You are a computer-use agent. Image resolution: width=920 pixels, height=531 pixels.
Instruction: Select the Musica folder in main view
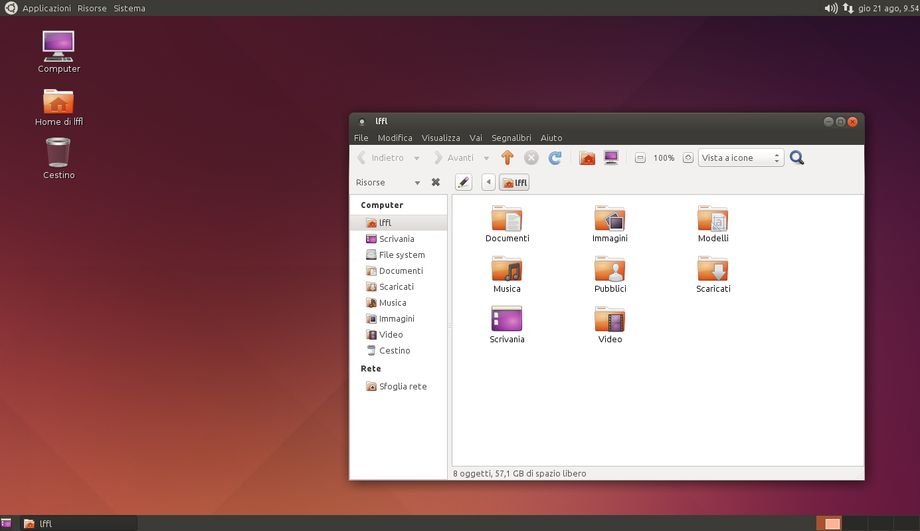[507, 274]
